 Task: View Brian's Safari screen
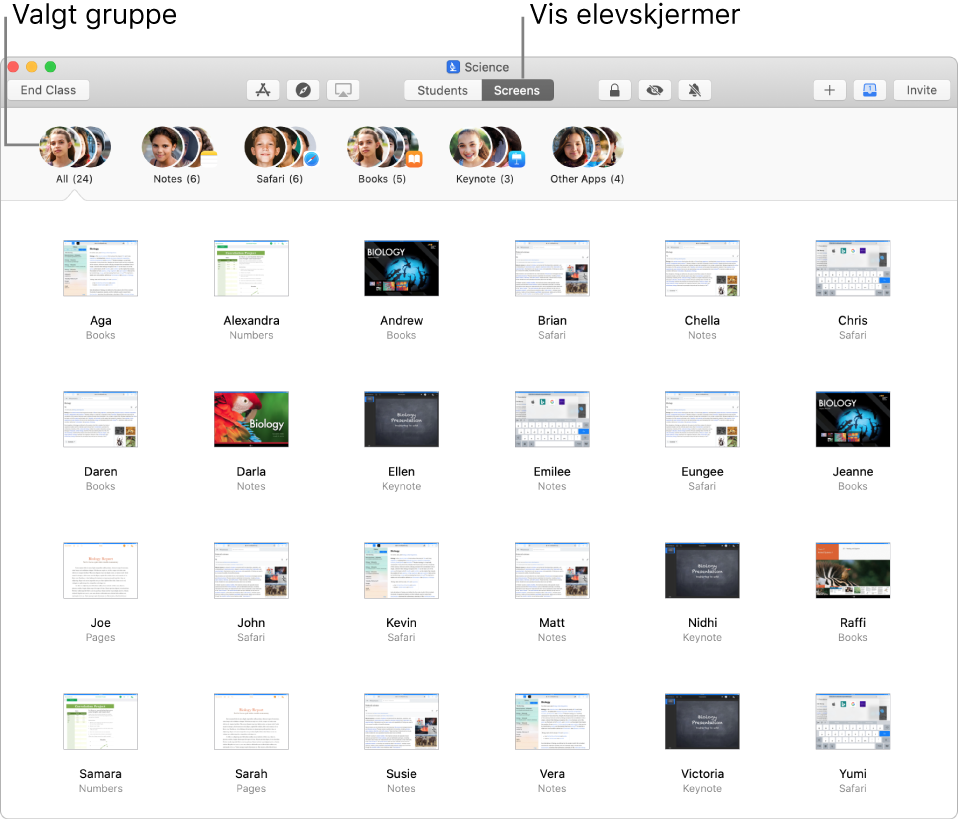[552, 268]
